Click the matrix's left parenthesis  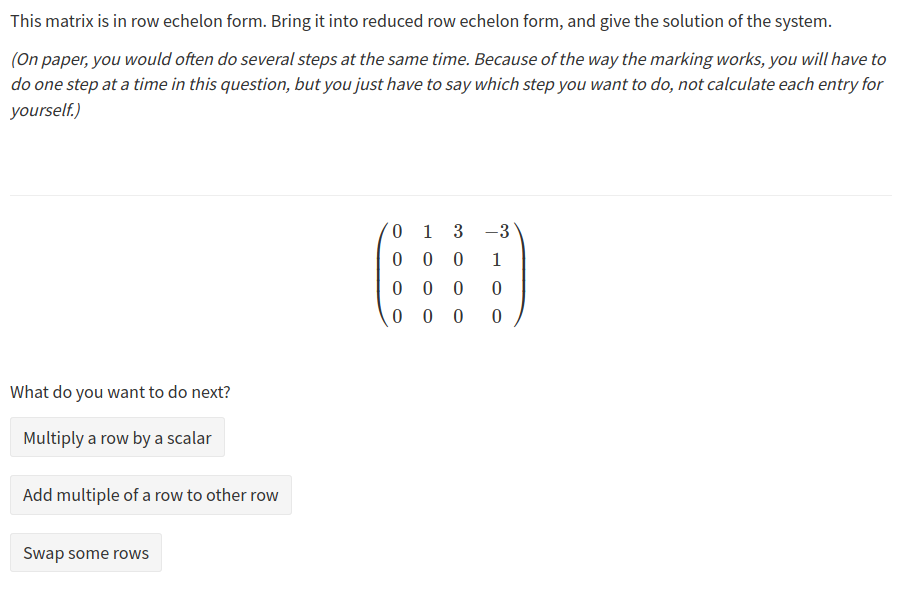pyautogui.click(x=383, y=275)
